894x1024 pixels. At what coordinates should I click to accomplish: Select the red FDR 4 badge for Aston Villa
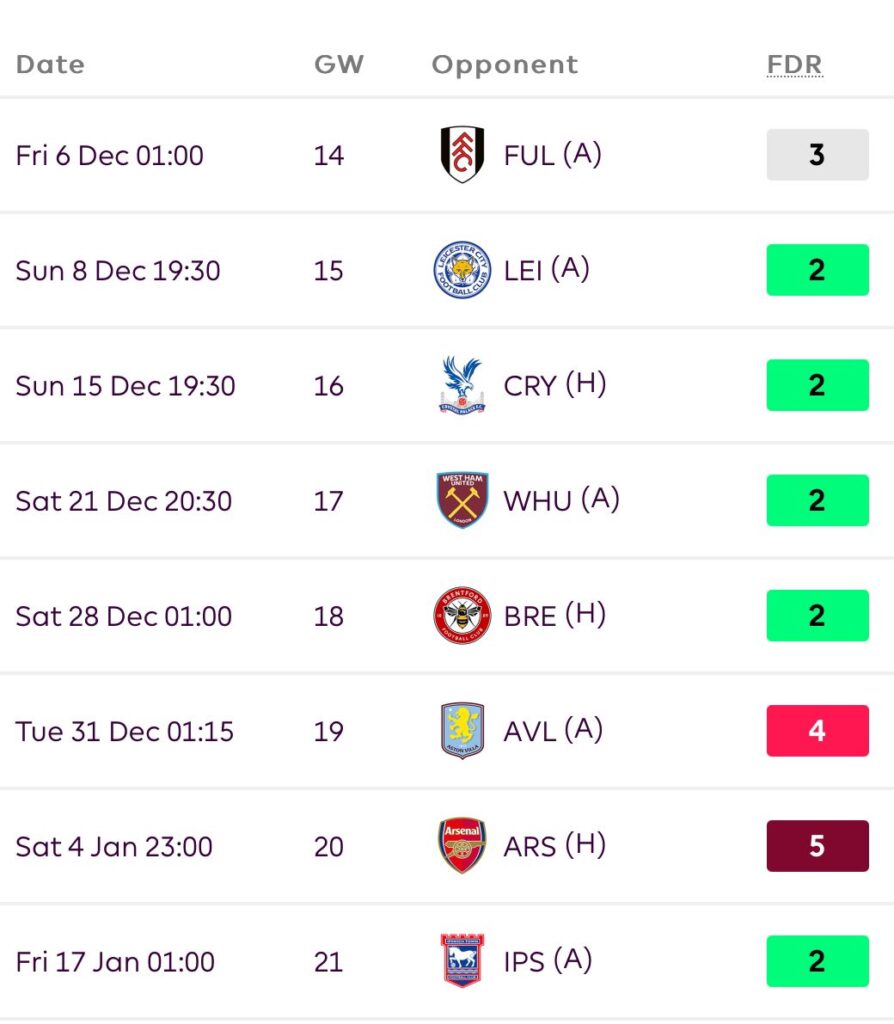click(x=817, y=731)
